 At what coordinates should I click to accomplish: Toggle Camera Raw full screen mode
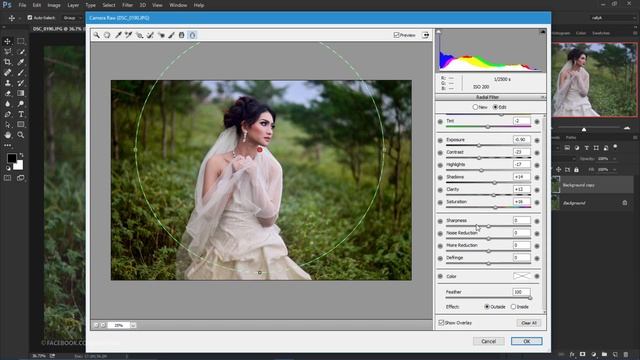(x=425, y=35)
